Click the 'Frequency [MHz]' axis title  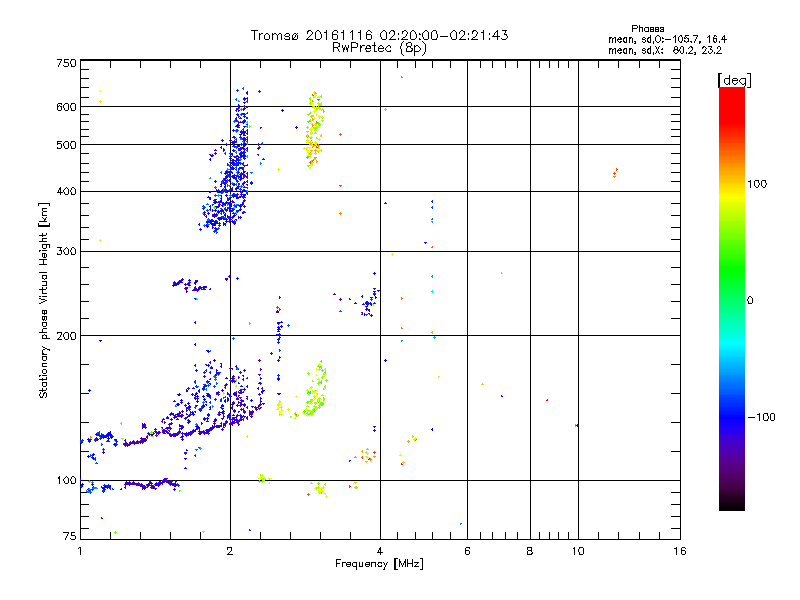[379, 564]
